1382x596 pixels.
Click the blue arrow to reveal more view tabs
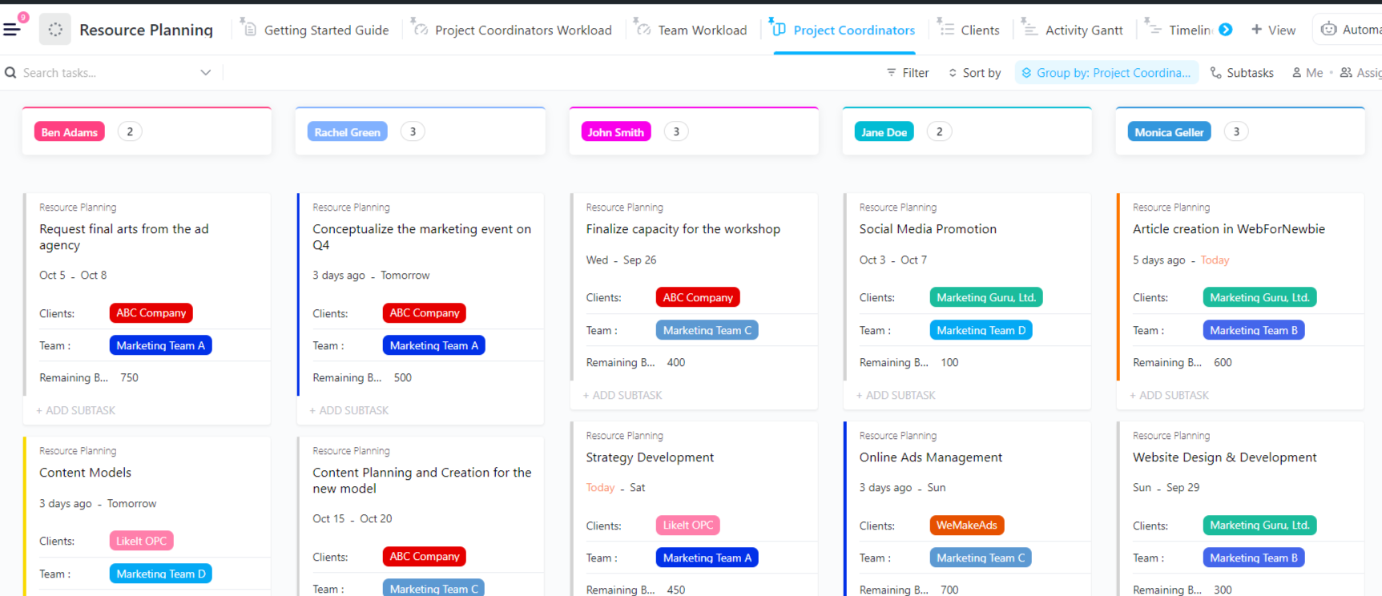click(1227, 29)
